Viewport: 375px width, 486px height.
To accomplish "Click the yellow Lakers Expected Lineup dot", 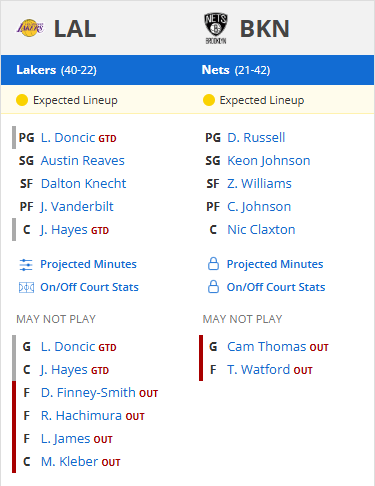I will (x=22, y=100).
